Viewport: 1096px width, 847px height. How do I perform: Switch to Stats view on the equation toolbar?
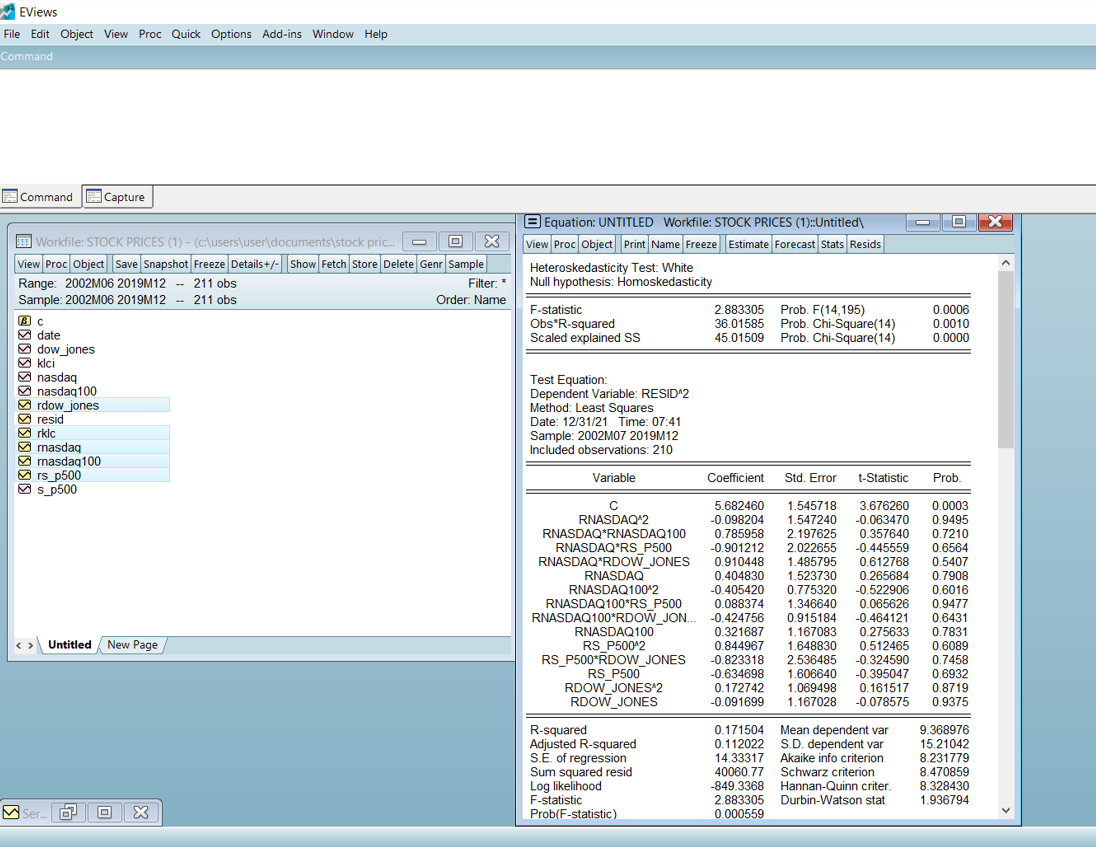click(832, 243)
